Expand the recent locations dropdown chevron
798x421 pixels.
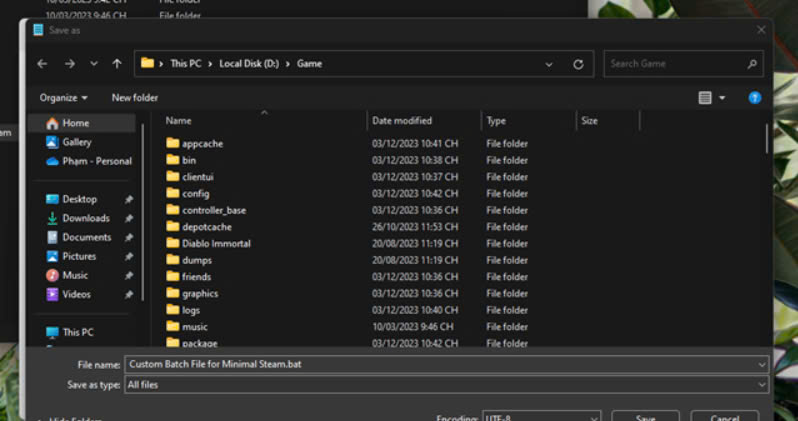94,64
